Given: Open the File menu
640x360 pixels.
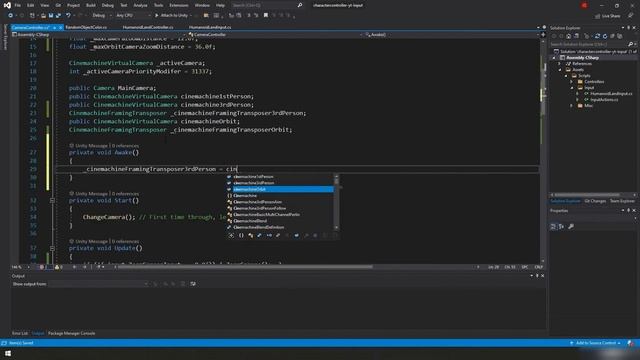Looking at the screenshot, I should 18,5.
